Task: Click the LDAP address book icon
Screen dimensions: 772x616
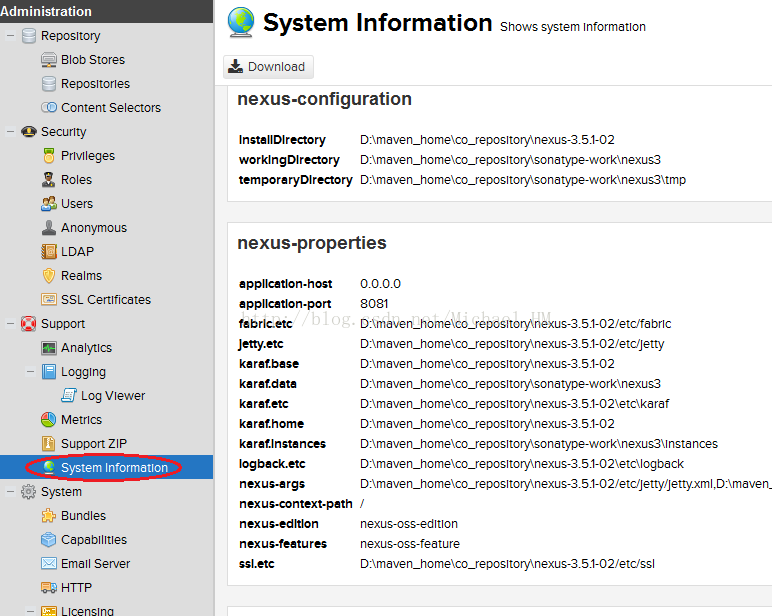Action: (49, 252)
